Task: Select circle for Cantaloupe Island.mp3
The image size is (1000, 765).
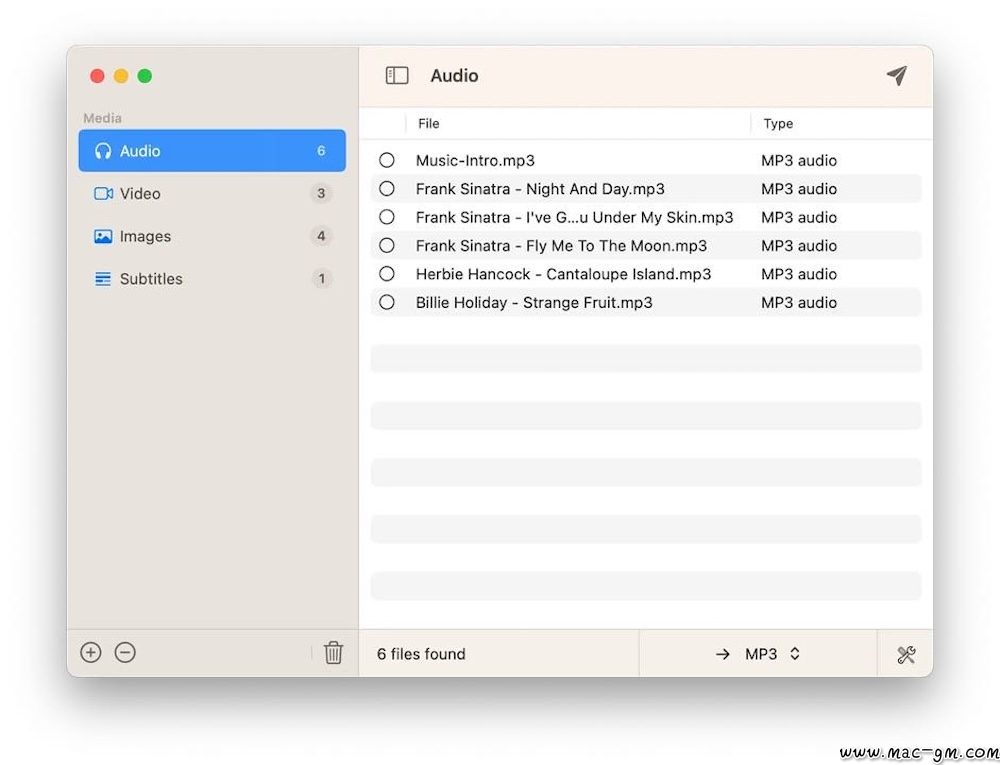Action: tap(386, 273)
